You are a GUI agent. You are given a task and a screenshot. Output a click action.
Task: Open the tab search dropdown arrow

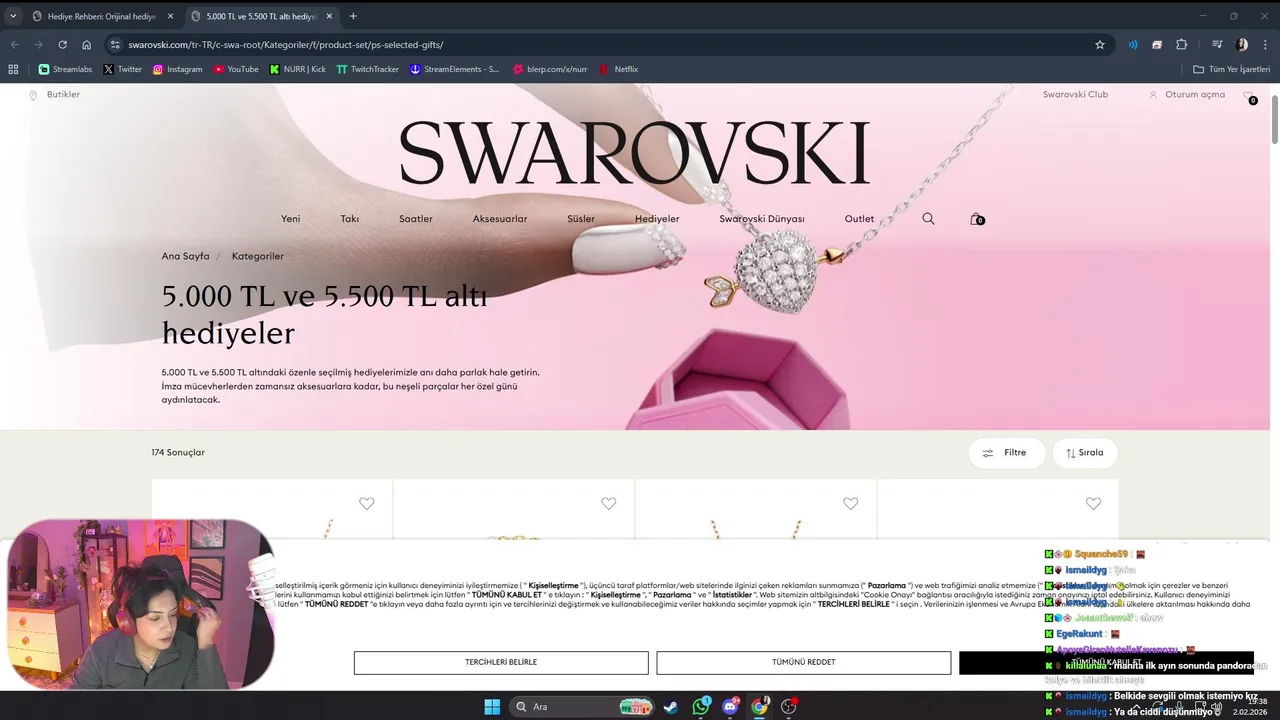[x=13, y=16]
